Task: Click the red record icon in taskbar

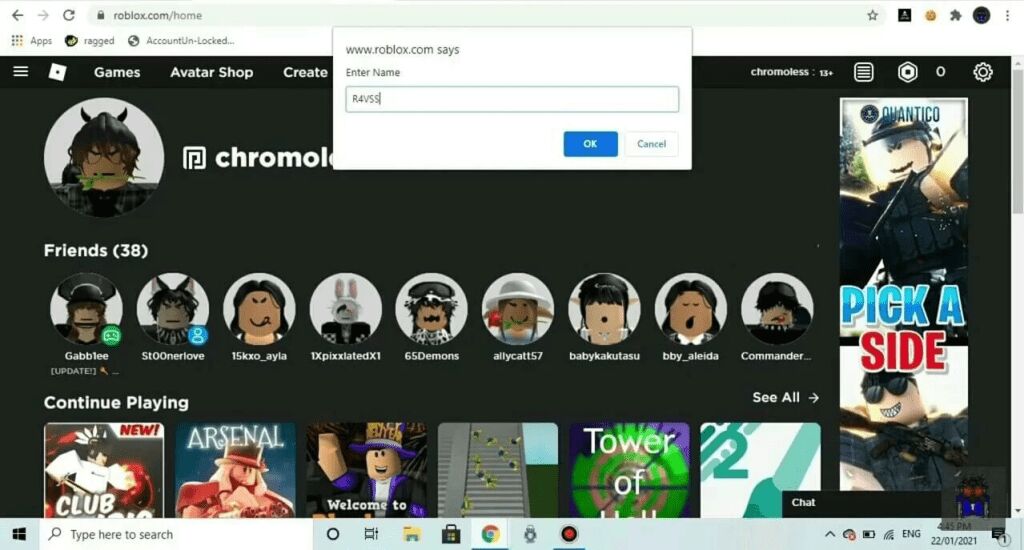Action: 569,534
